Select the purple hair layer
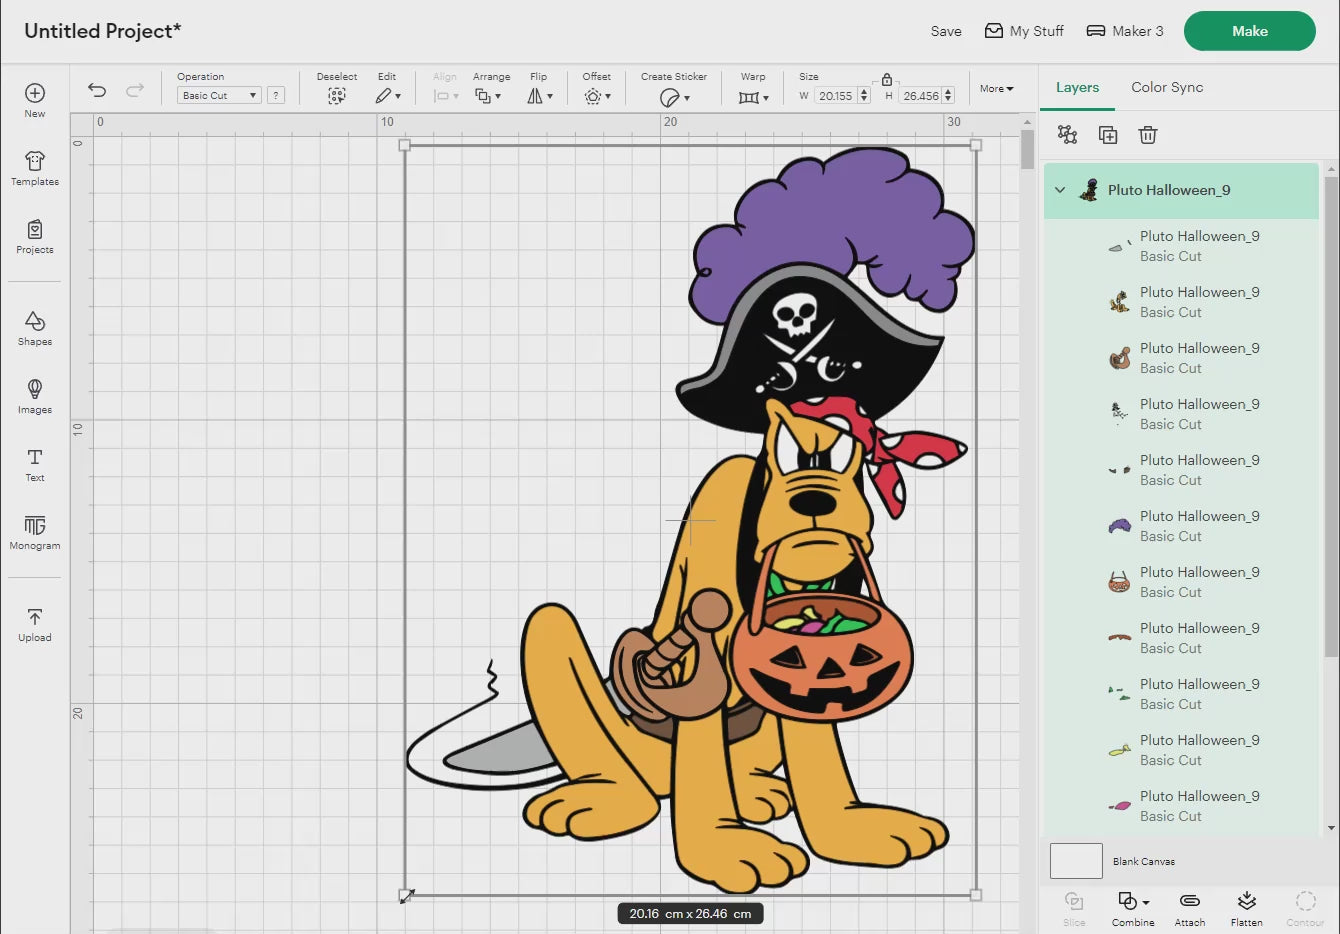The image size is (1340, 934). coord(1181,526)
